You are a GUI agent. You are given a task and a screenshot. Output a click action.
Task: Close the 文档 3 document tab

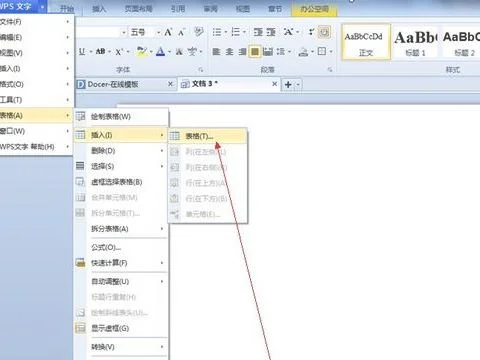[275, 84]
